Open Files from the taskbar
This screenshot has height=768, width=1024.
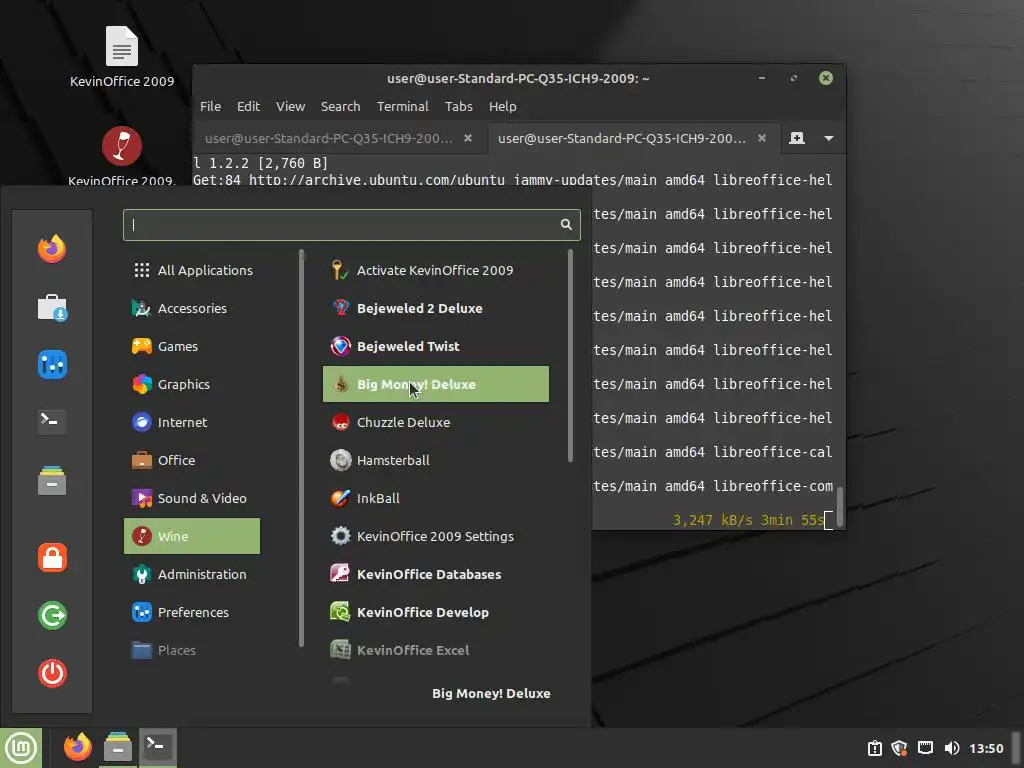[x=118, y=747]
